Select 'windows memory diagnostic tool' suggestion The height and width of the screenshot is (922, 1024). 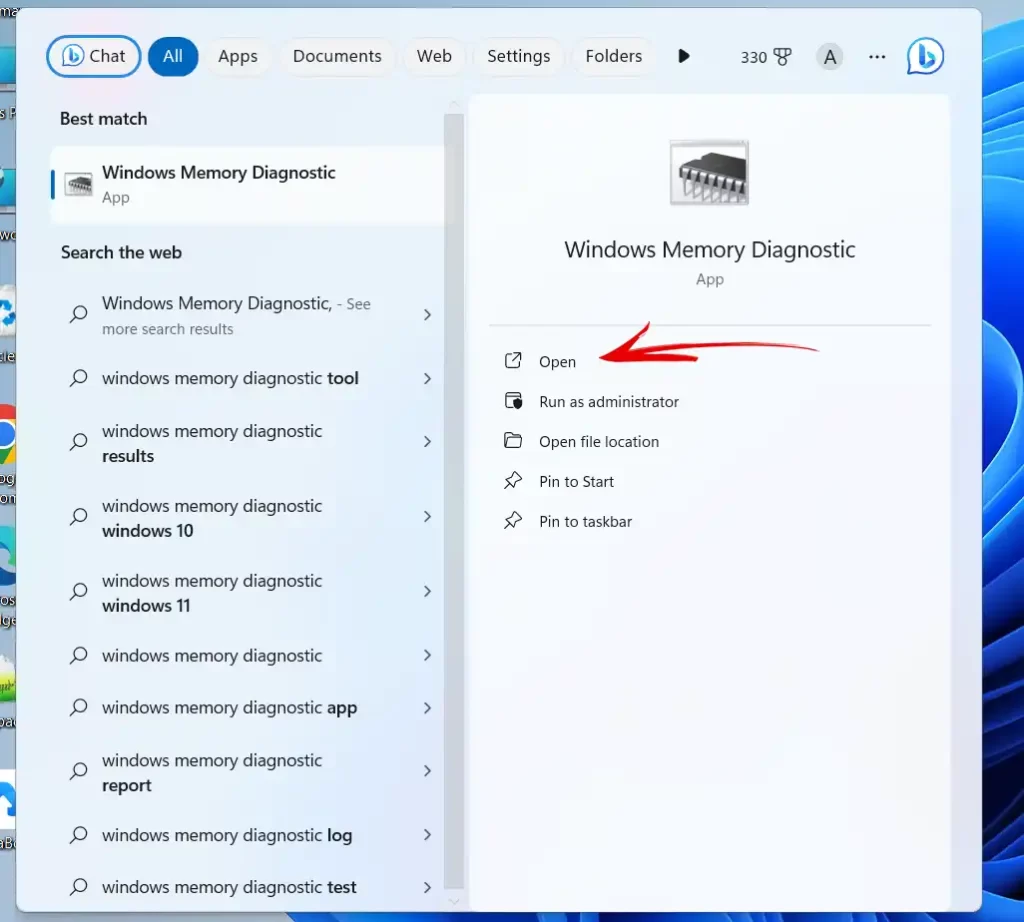click(248, 379)
